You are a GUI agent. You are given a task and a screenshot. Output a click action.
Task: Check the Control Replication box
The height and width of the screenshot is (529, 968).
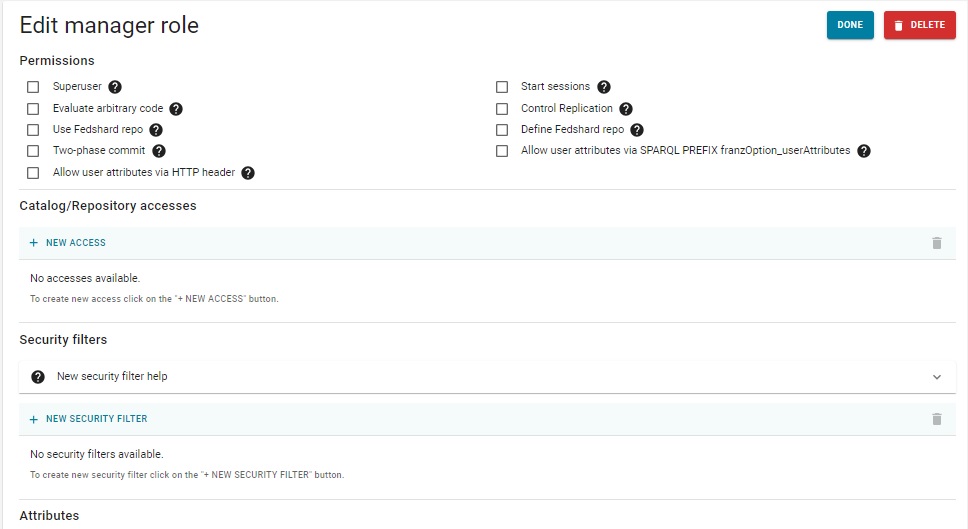pyautogui.click(x=502, y=109)
